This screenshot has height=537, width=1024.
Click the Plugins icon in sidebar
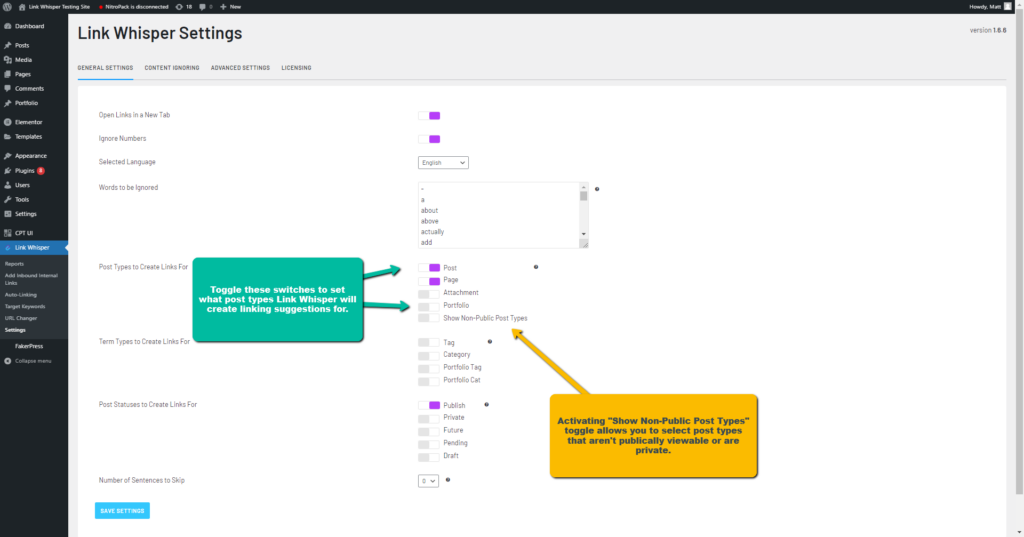tap(8, 171)
